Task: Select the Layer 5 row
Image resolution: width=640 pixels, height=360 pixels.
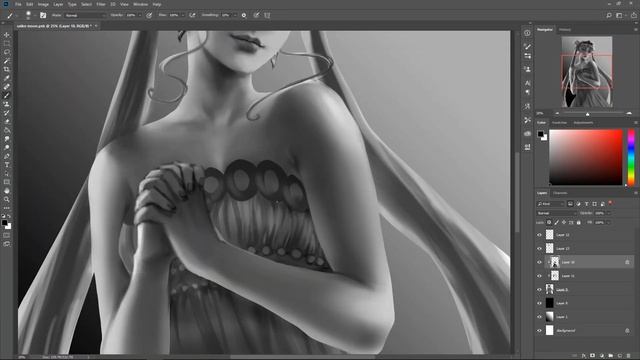Action: (x=585, y=289)
